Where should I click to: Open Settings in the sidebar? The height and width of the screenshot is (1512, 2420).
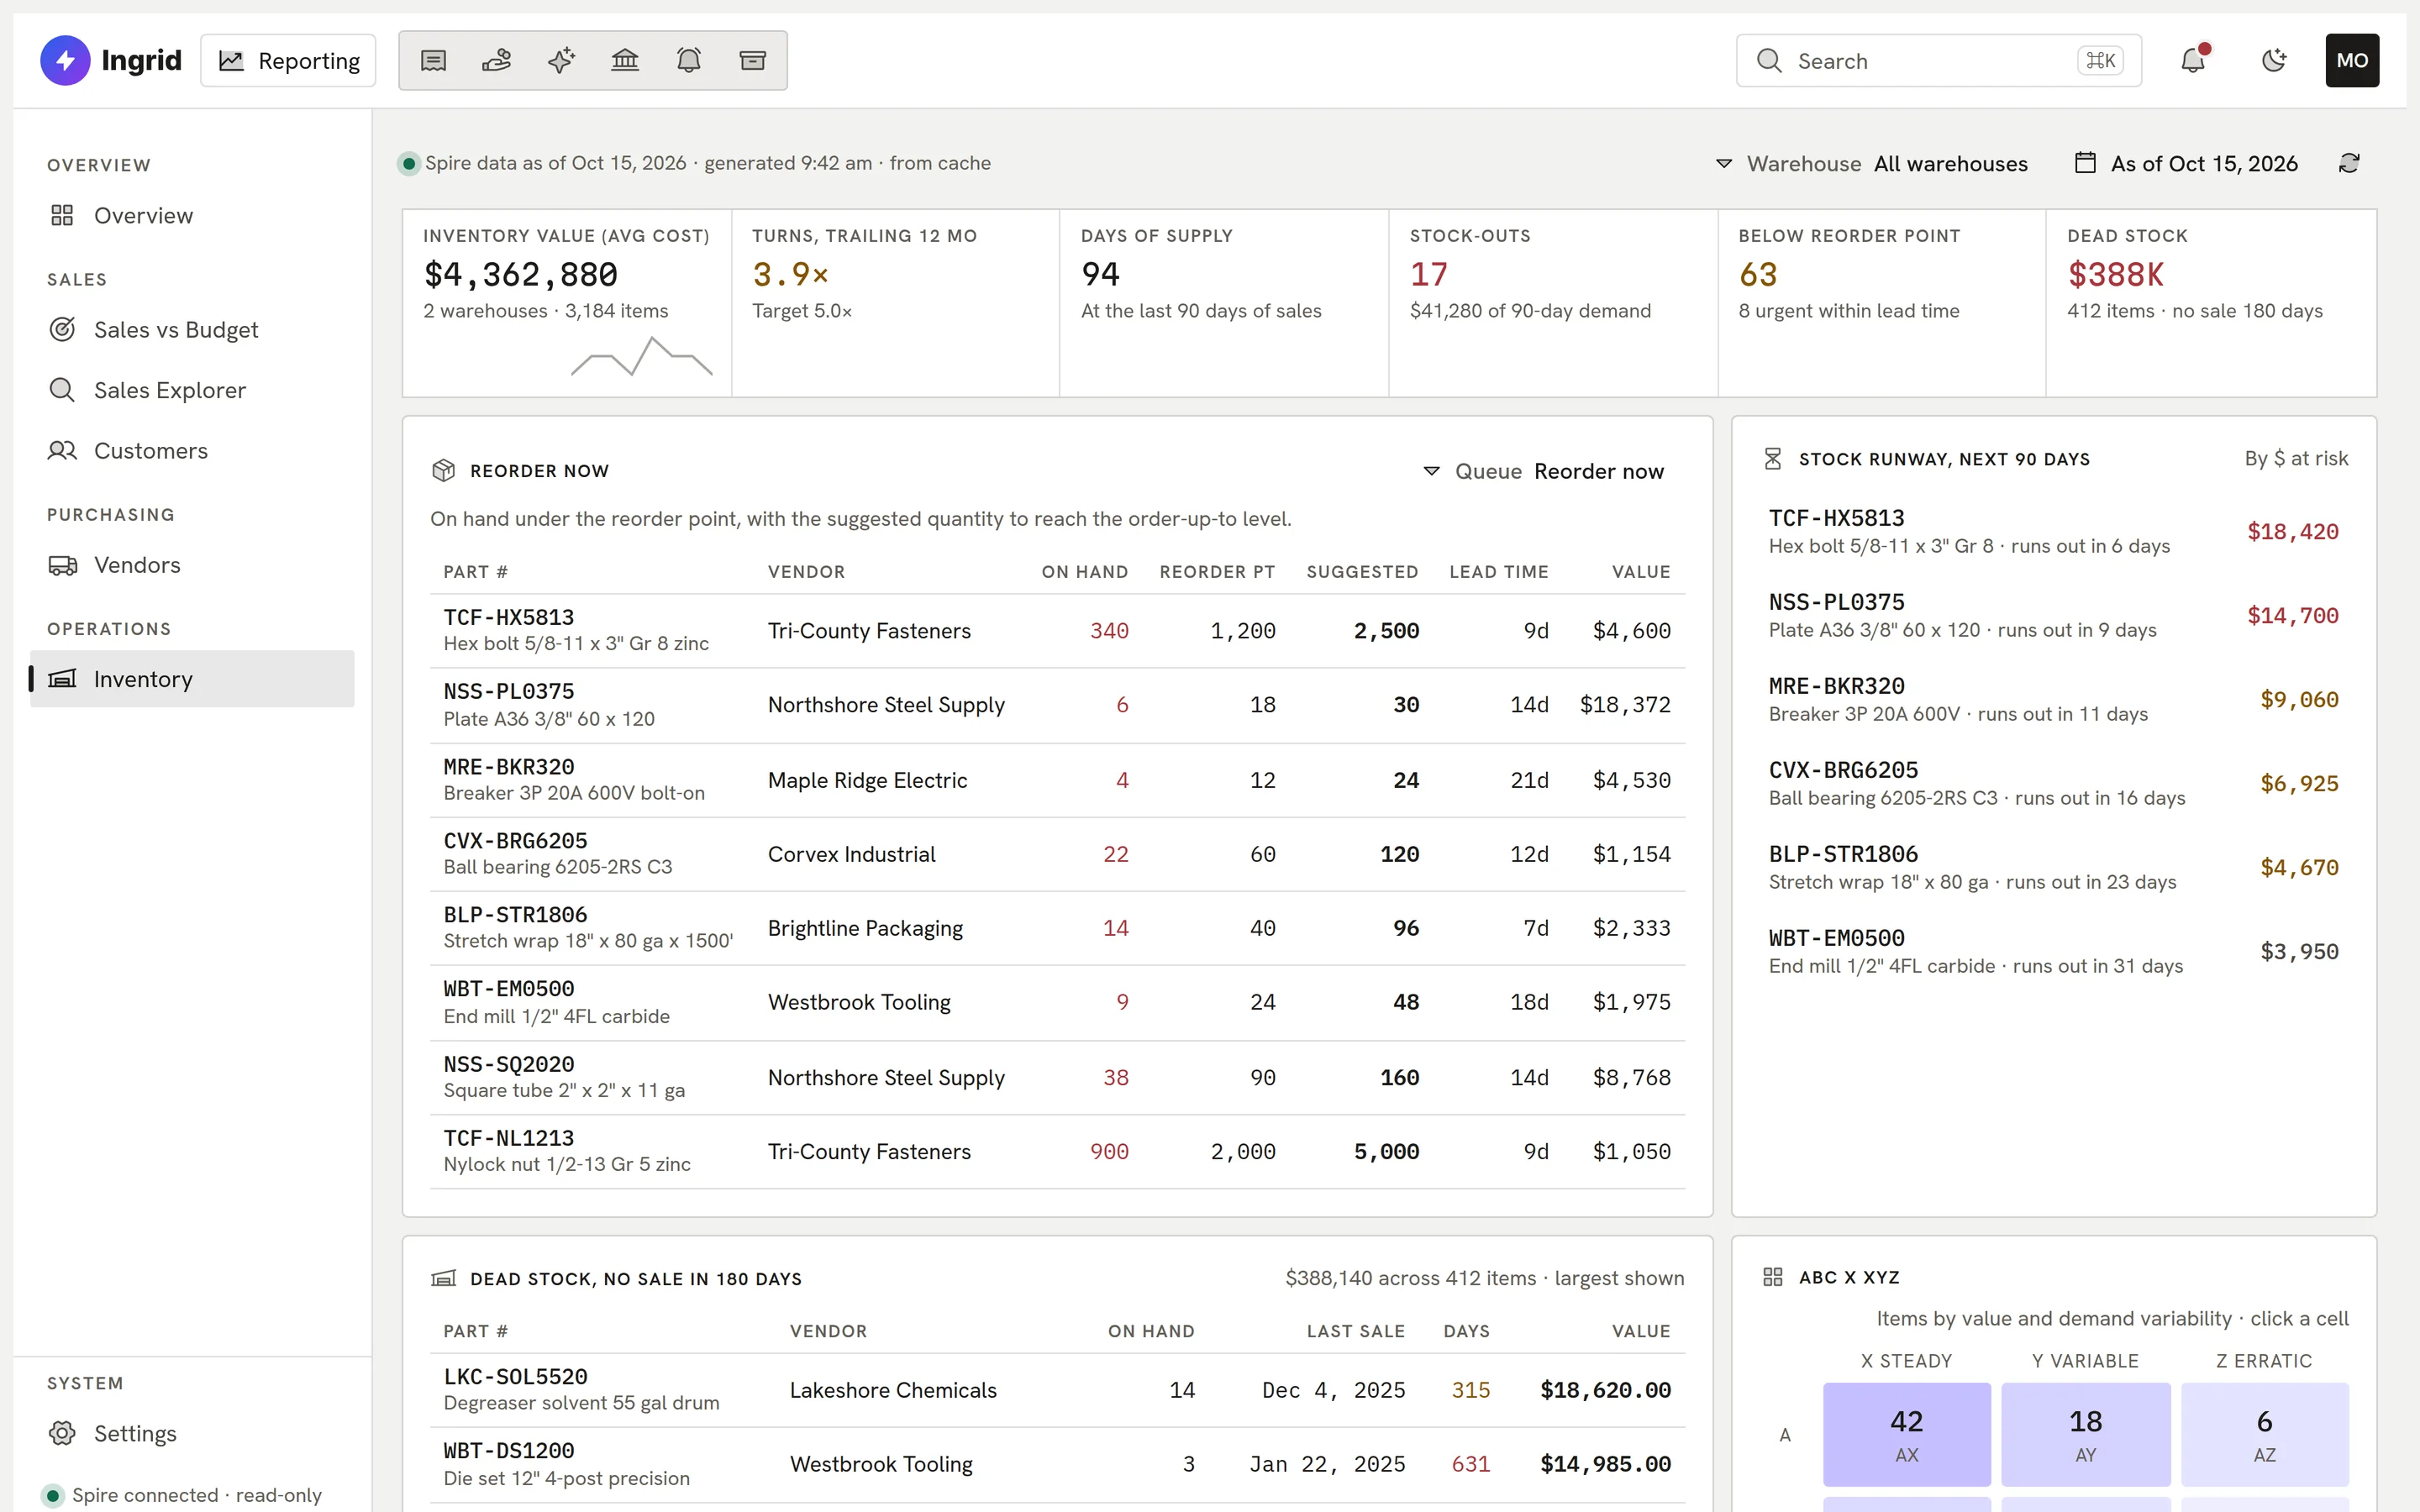click(x=192, y=1433)
